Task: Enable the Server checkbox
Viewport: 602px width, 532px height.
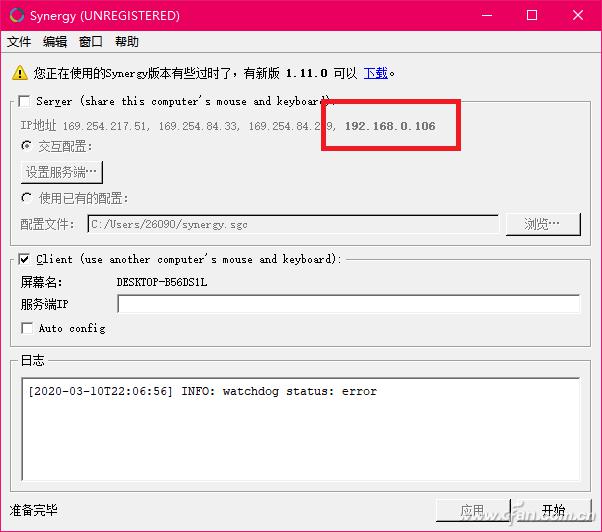Action: 24,101
